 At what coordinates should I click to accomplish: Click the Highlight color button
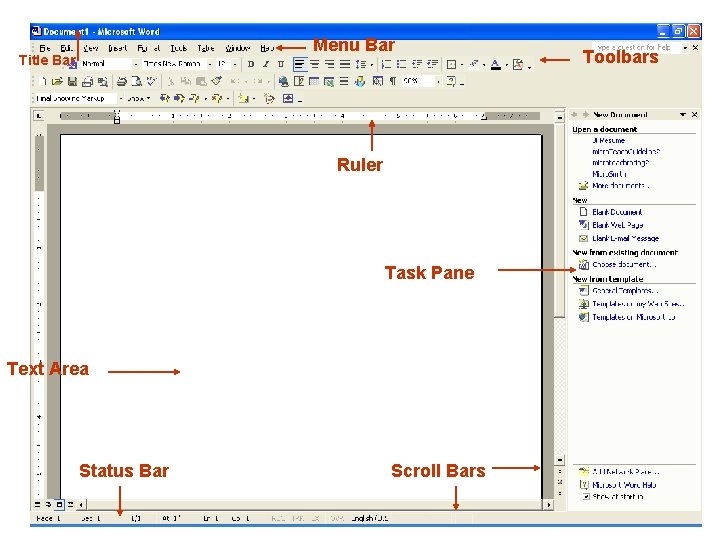(x=474, y=64)
